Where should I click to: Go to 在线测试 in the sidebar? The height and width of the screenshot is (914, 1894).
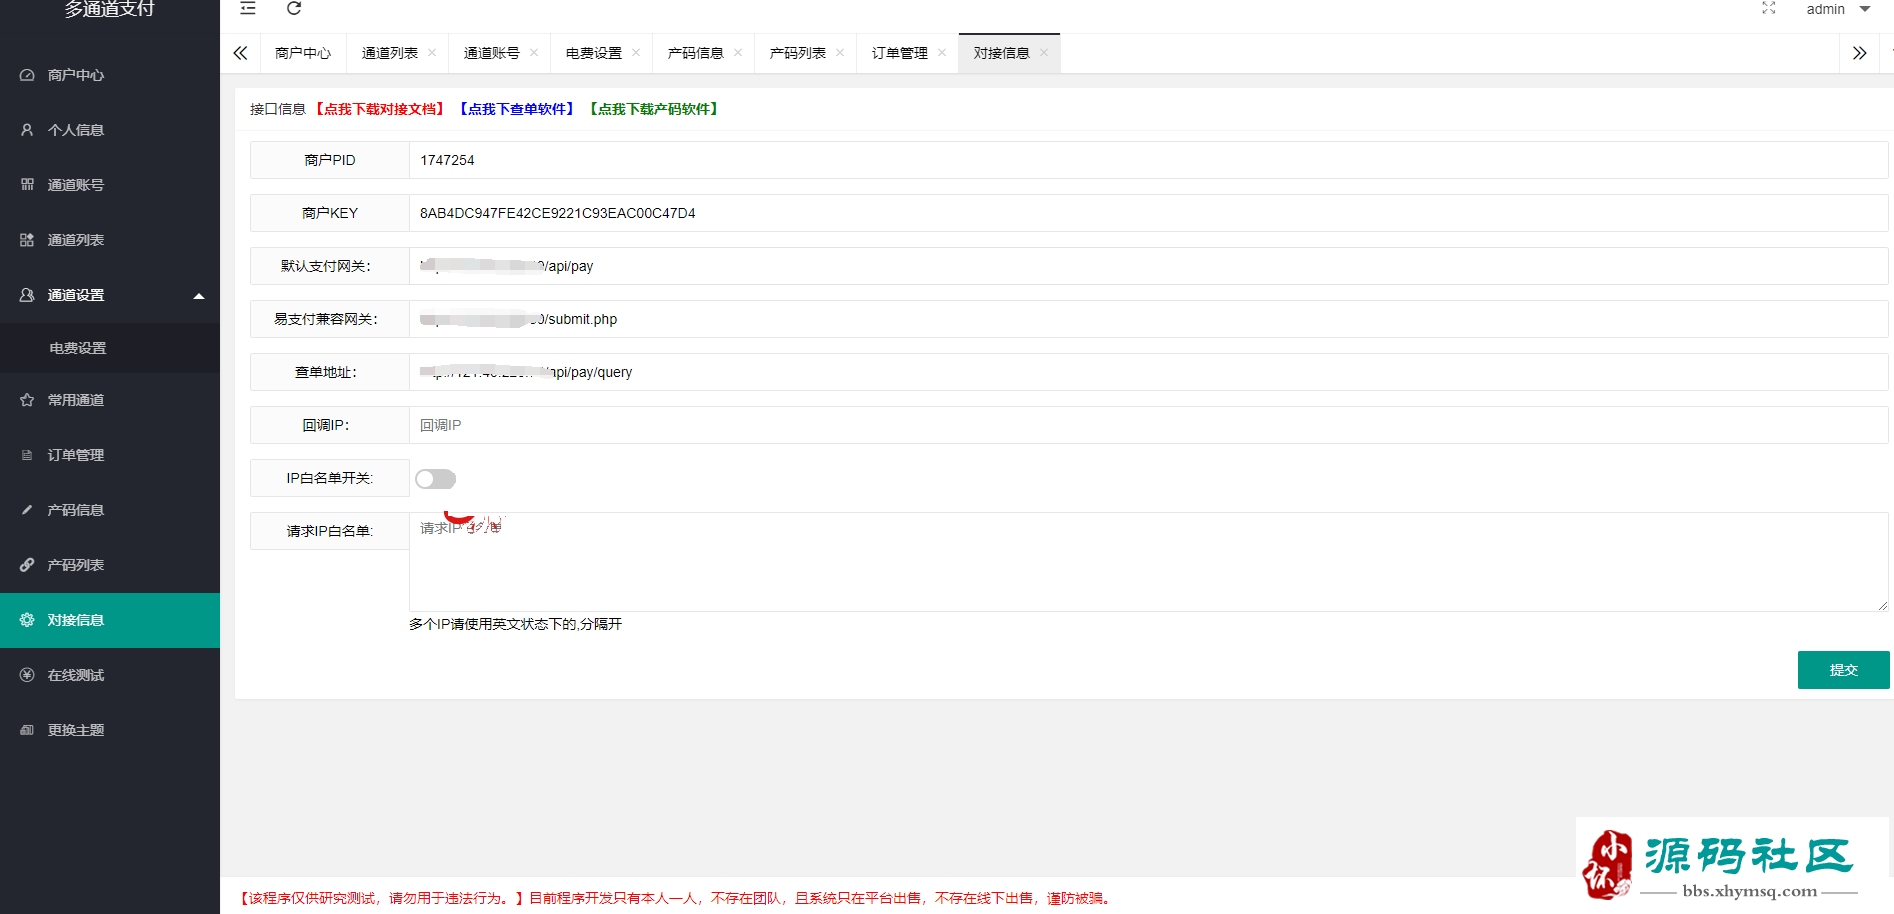76,675
